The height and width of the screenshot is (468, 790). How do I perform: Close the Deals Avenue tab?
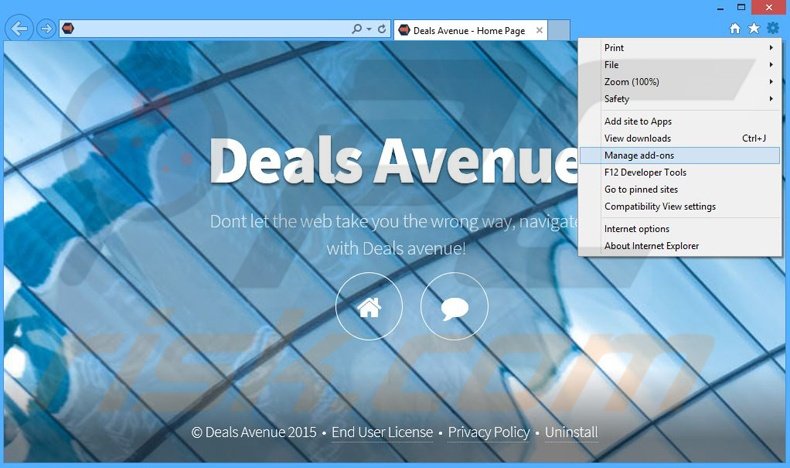point(539,30)
